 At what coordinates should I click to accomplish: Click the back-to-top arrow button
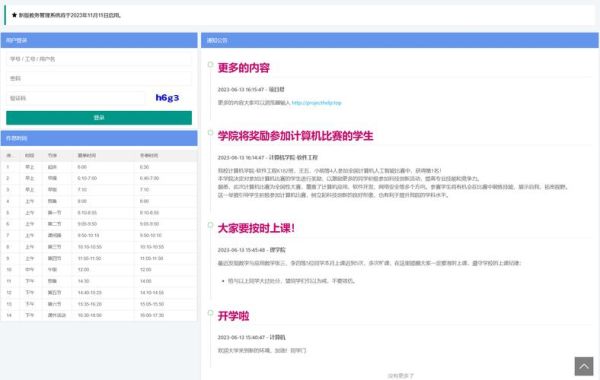tap(584, 366)
